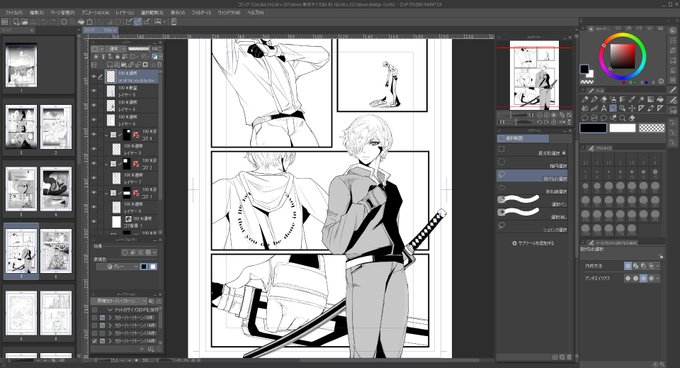The image size is (680, 368).
Task: Choose the 選択ペン sub tool
Action: [x=532, y=201]
